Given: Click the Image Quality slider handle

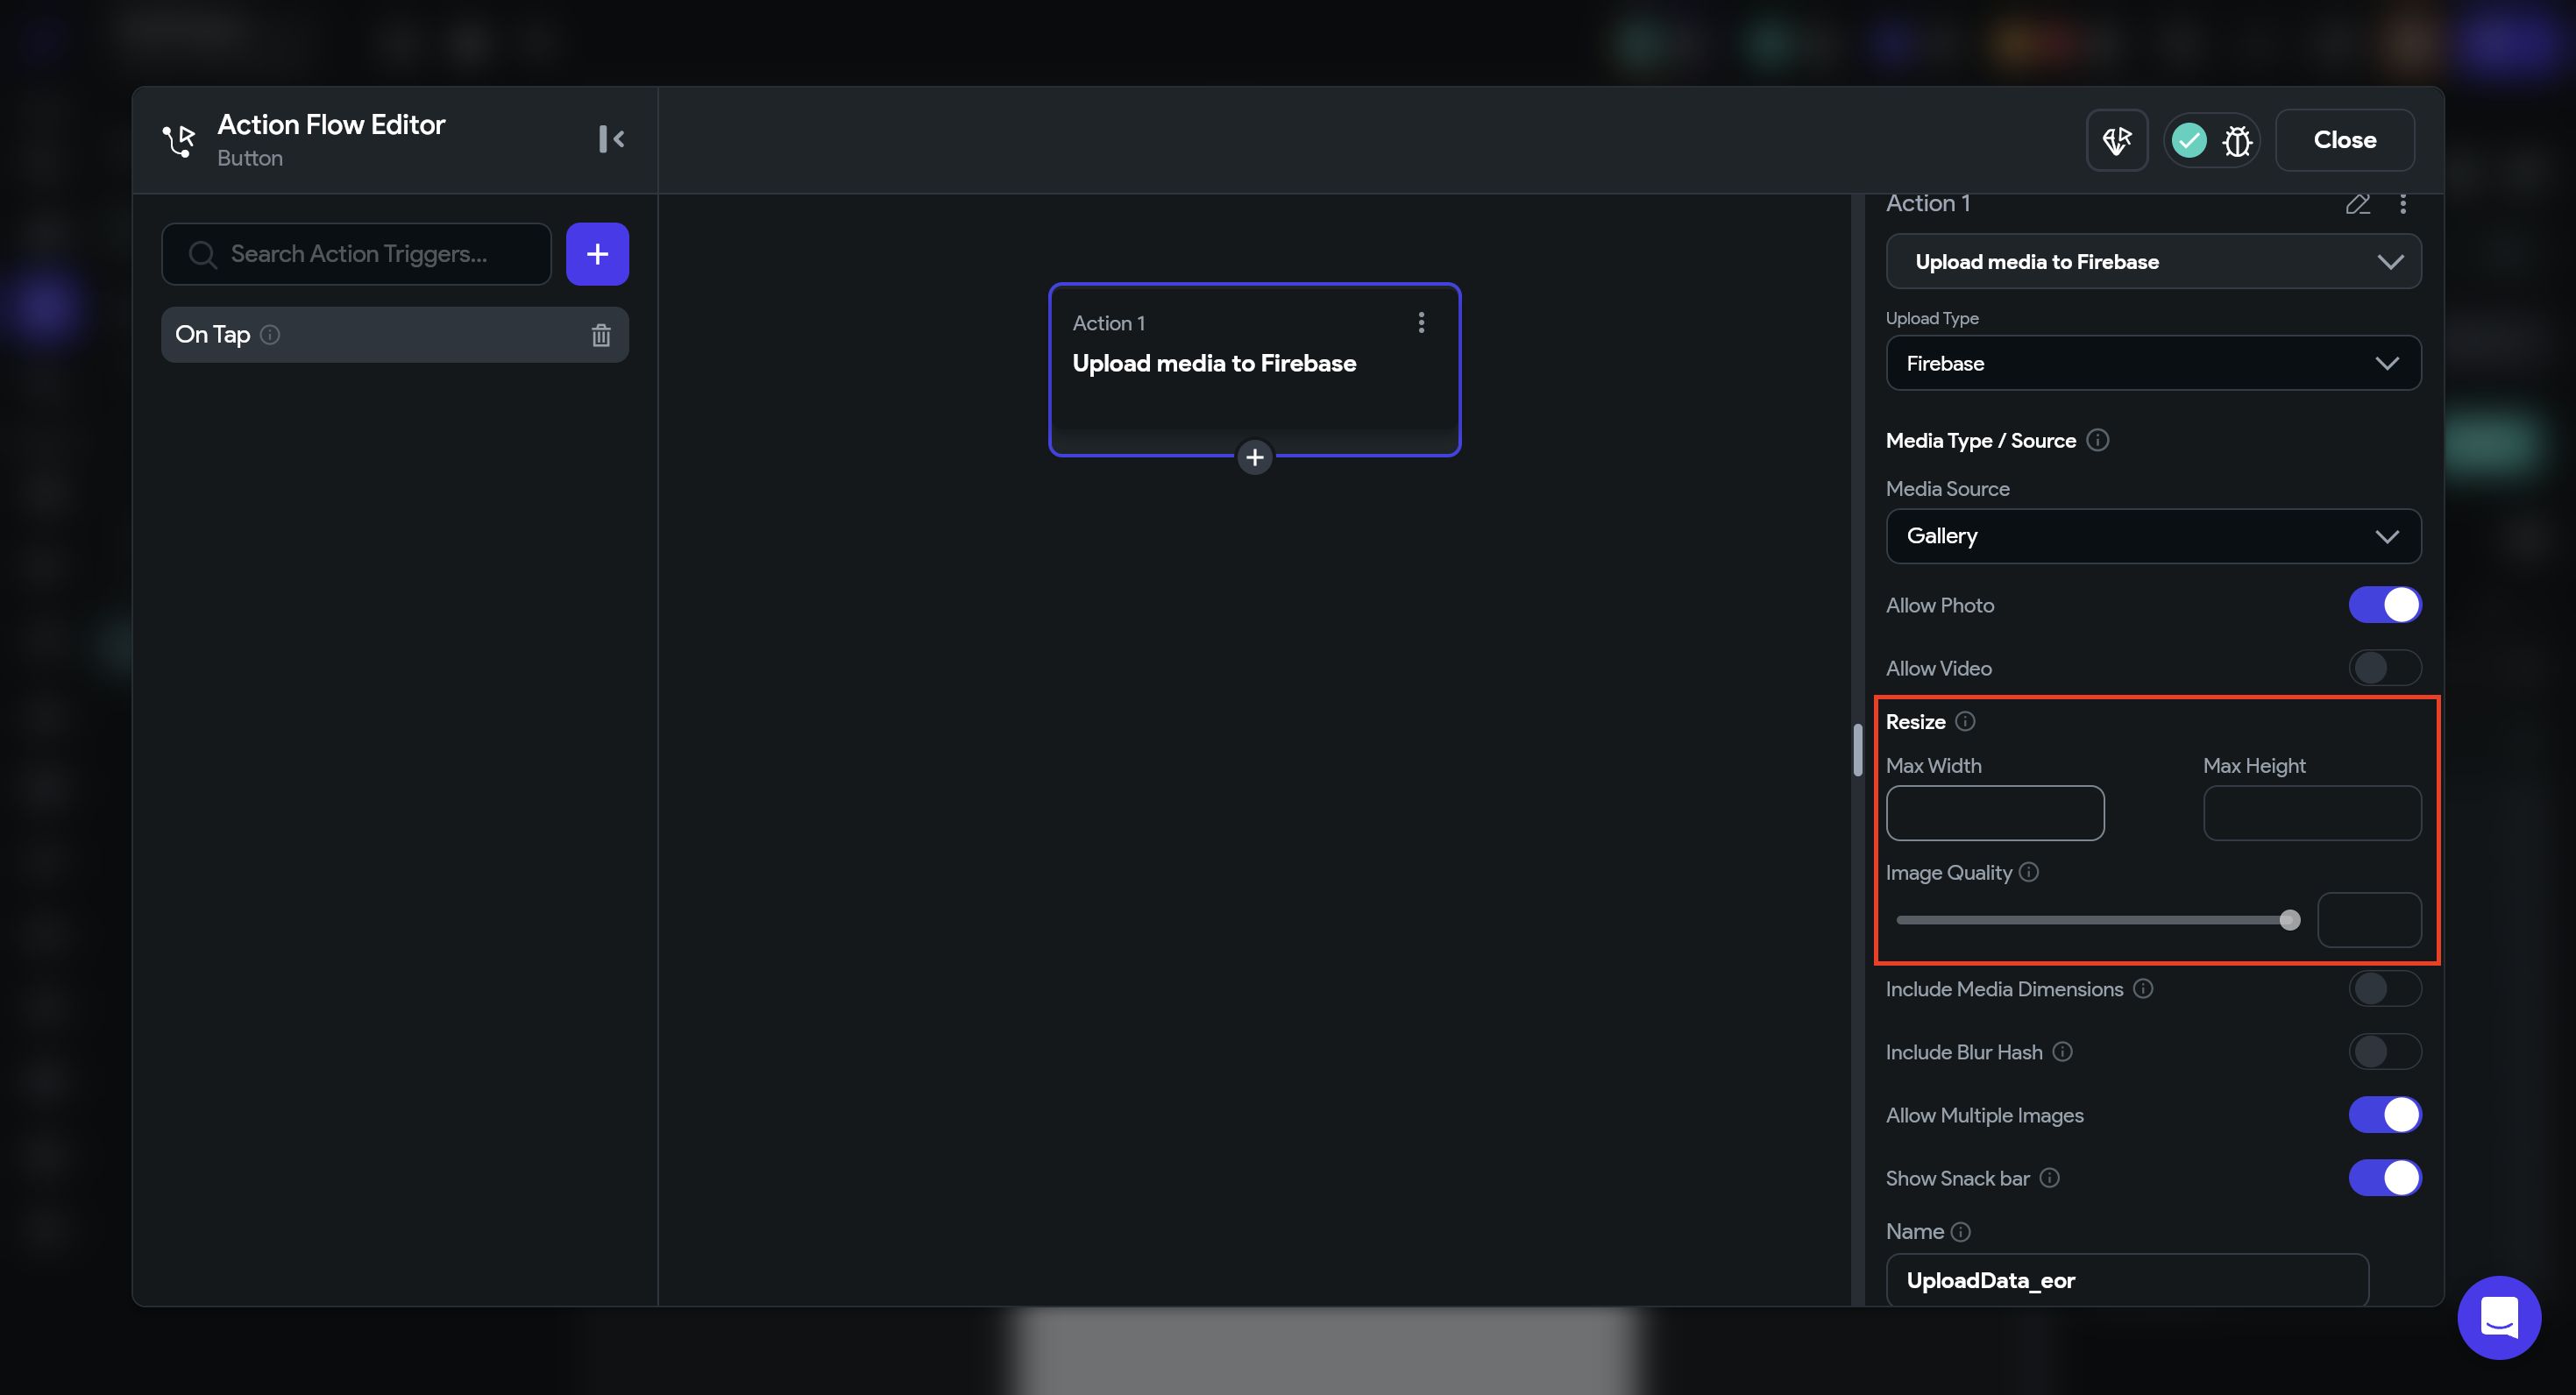Looking at the screenshot, I should click(2289, 920).
